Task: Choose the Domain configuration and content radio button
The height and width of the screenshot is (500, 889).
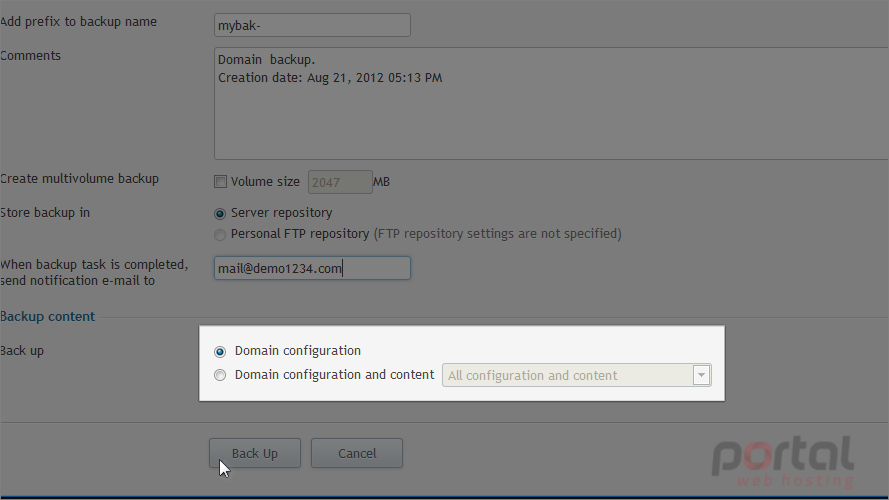Action: (x=220, y=375)
